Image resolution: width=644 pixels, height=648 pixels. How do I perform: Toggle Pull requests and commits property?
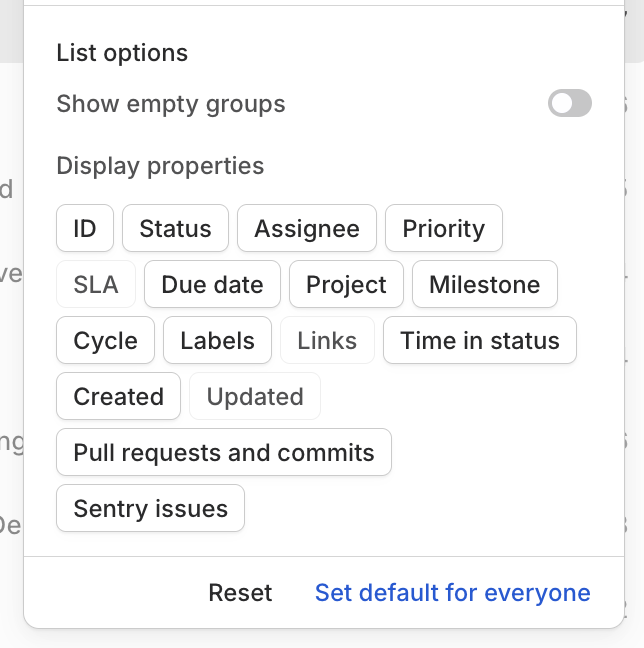click(224, 453)
